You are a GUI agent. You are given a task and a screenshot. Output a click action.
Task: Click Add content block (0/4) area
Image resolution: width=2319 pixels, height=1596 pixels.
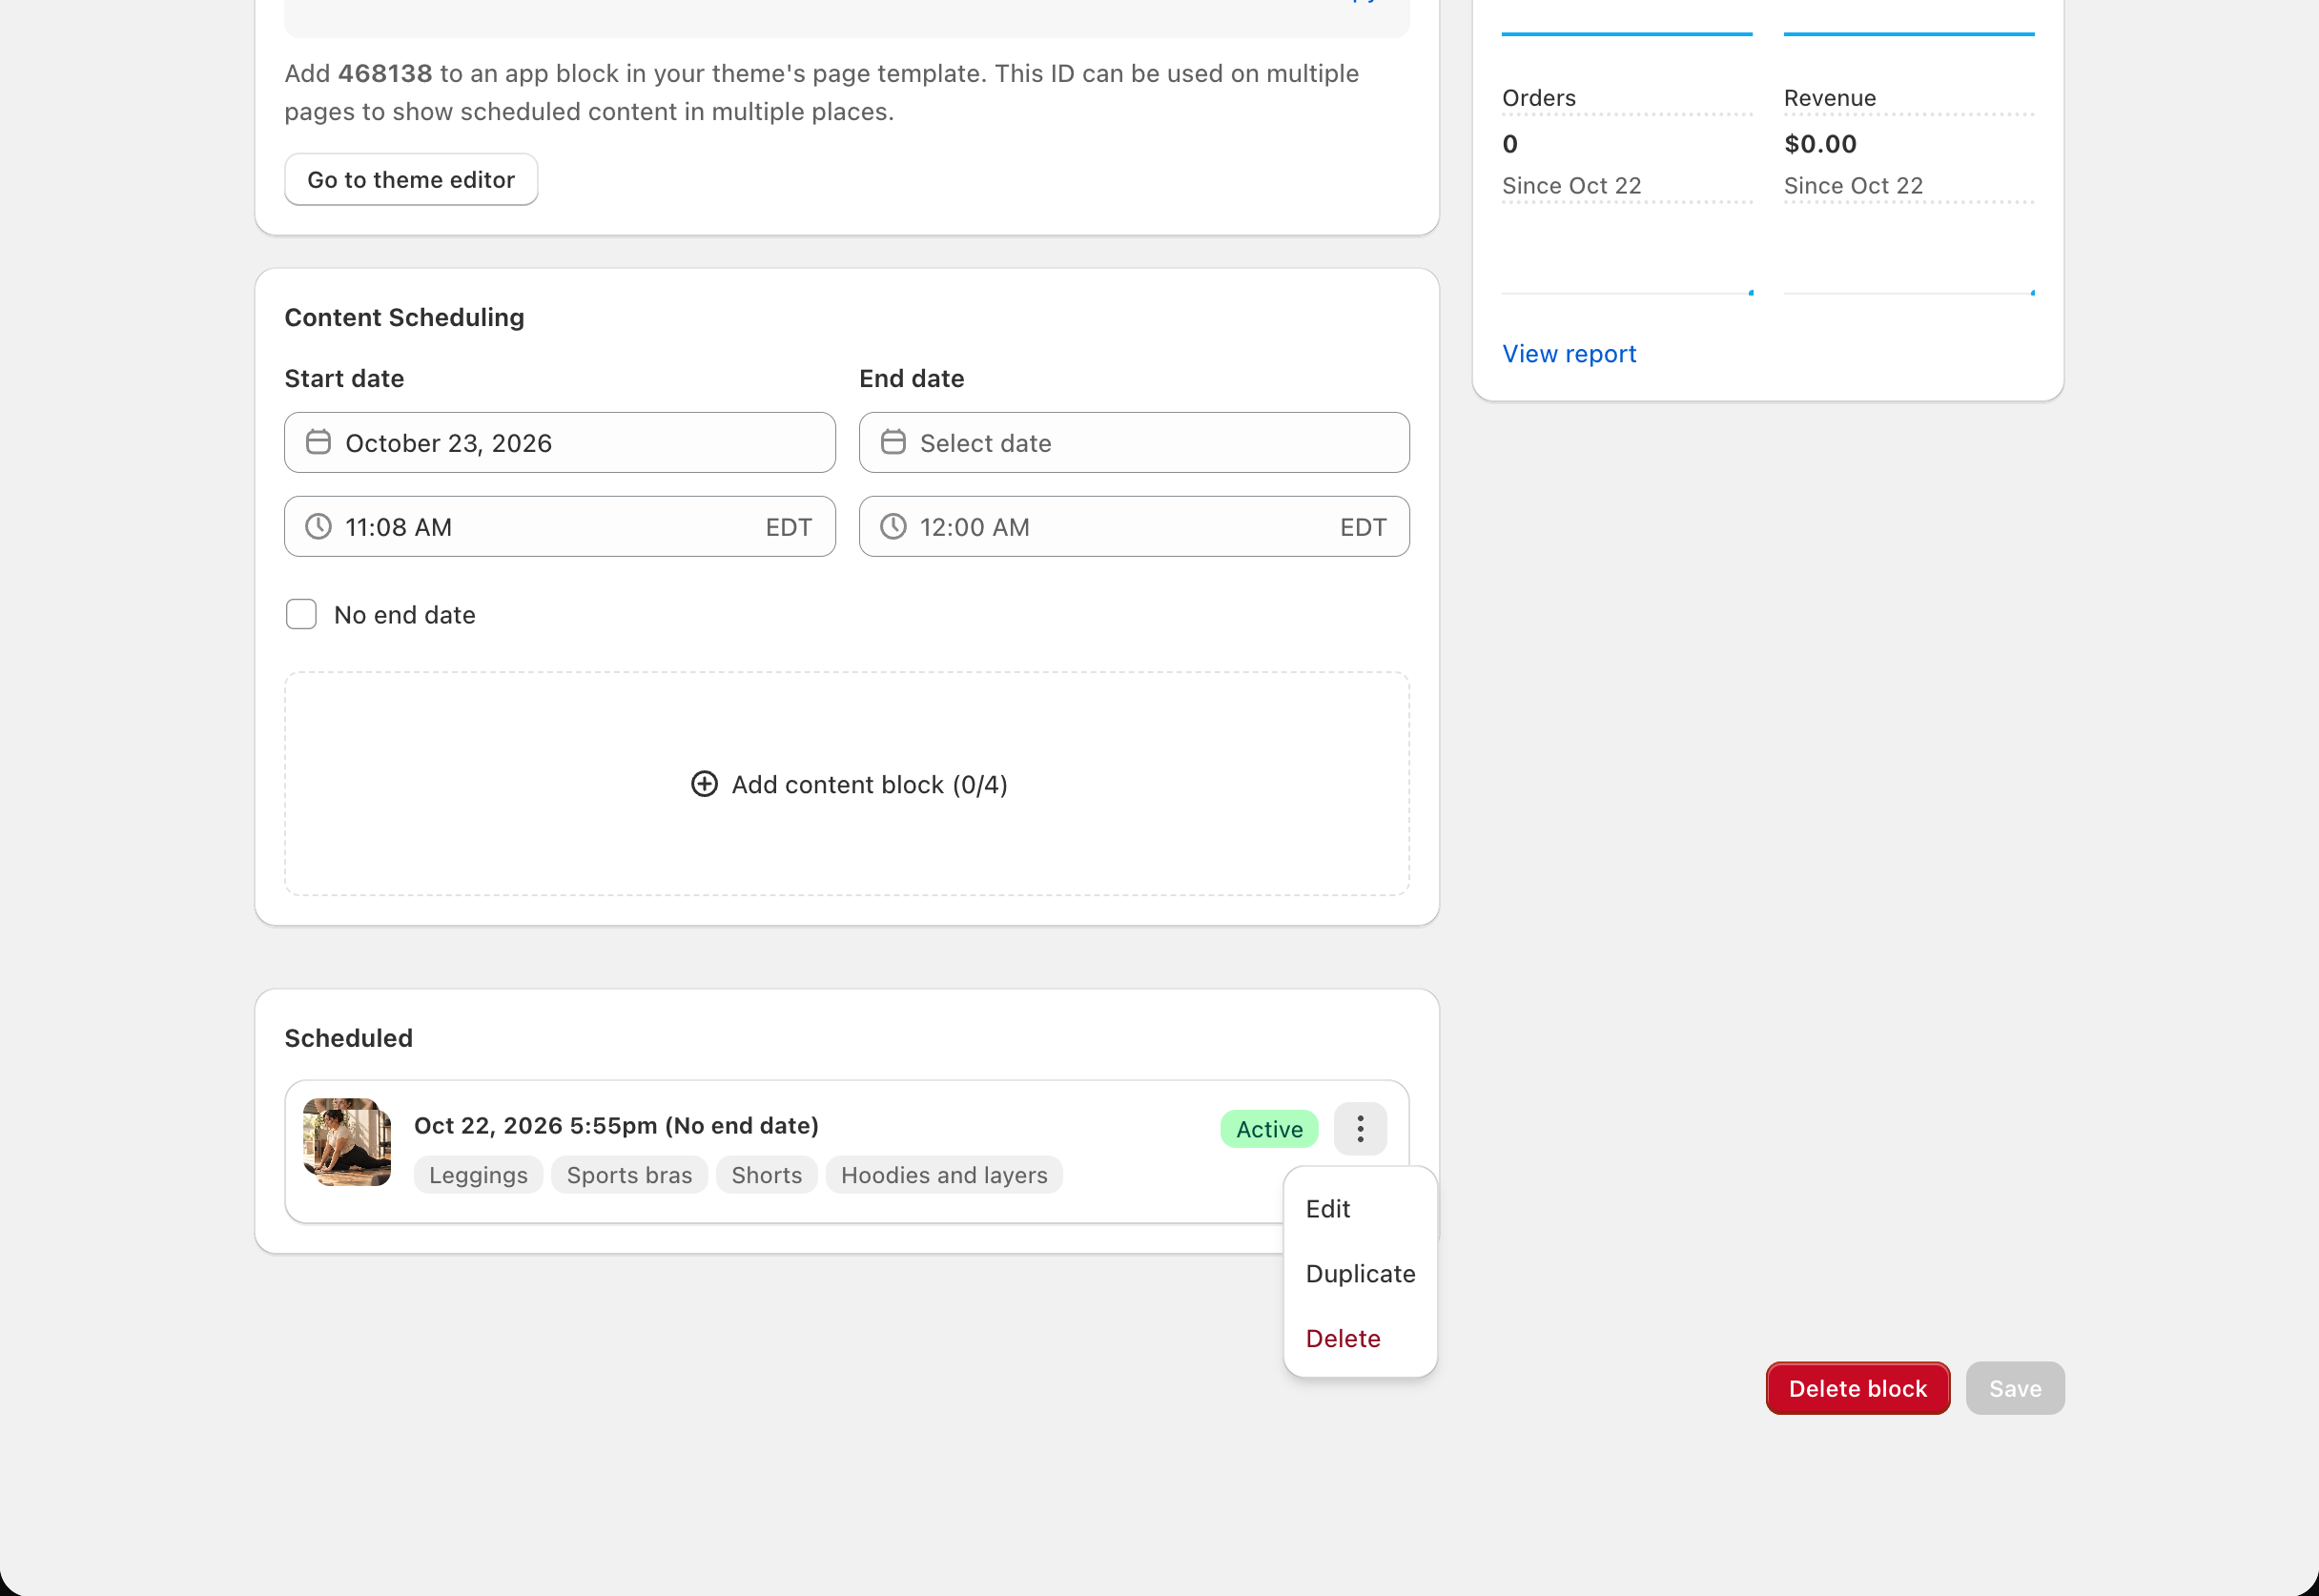[x=847, y=784]
